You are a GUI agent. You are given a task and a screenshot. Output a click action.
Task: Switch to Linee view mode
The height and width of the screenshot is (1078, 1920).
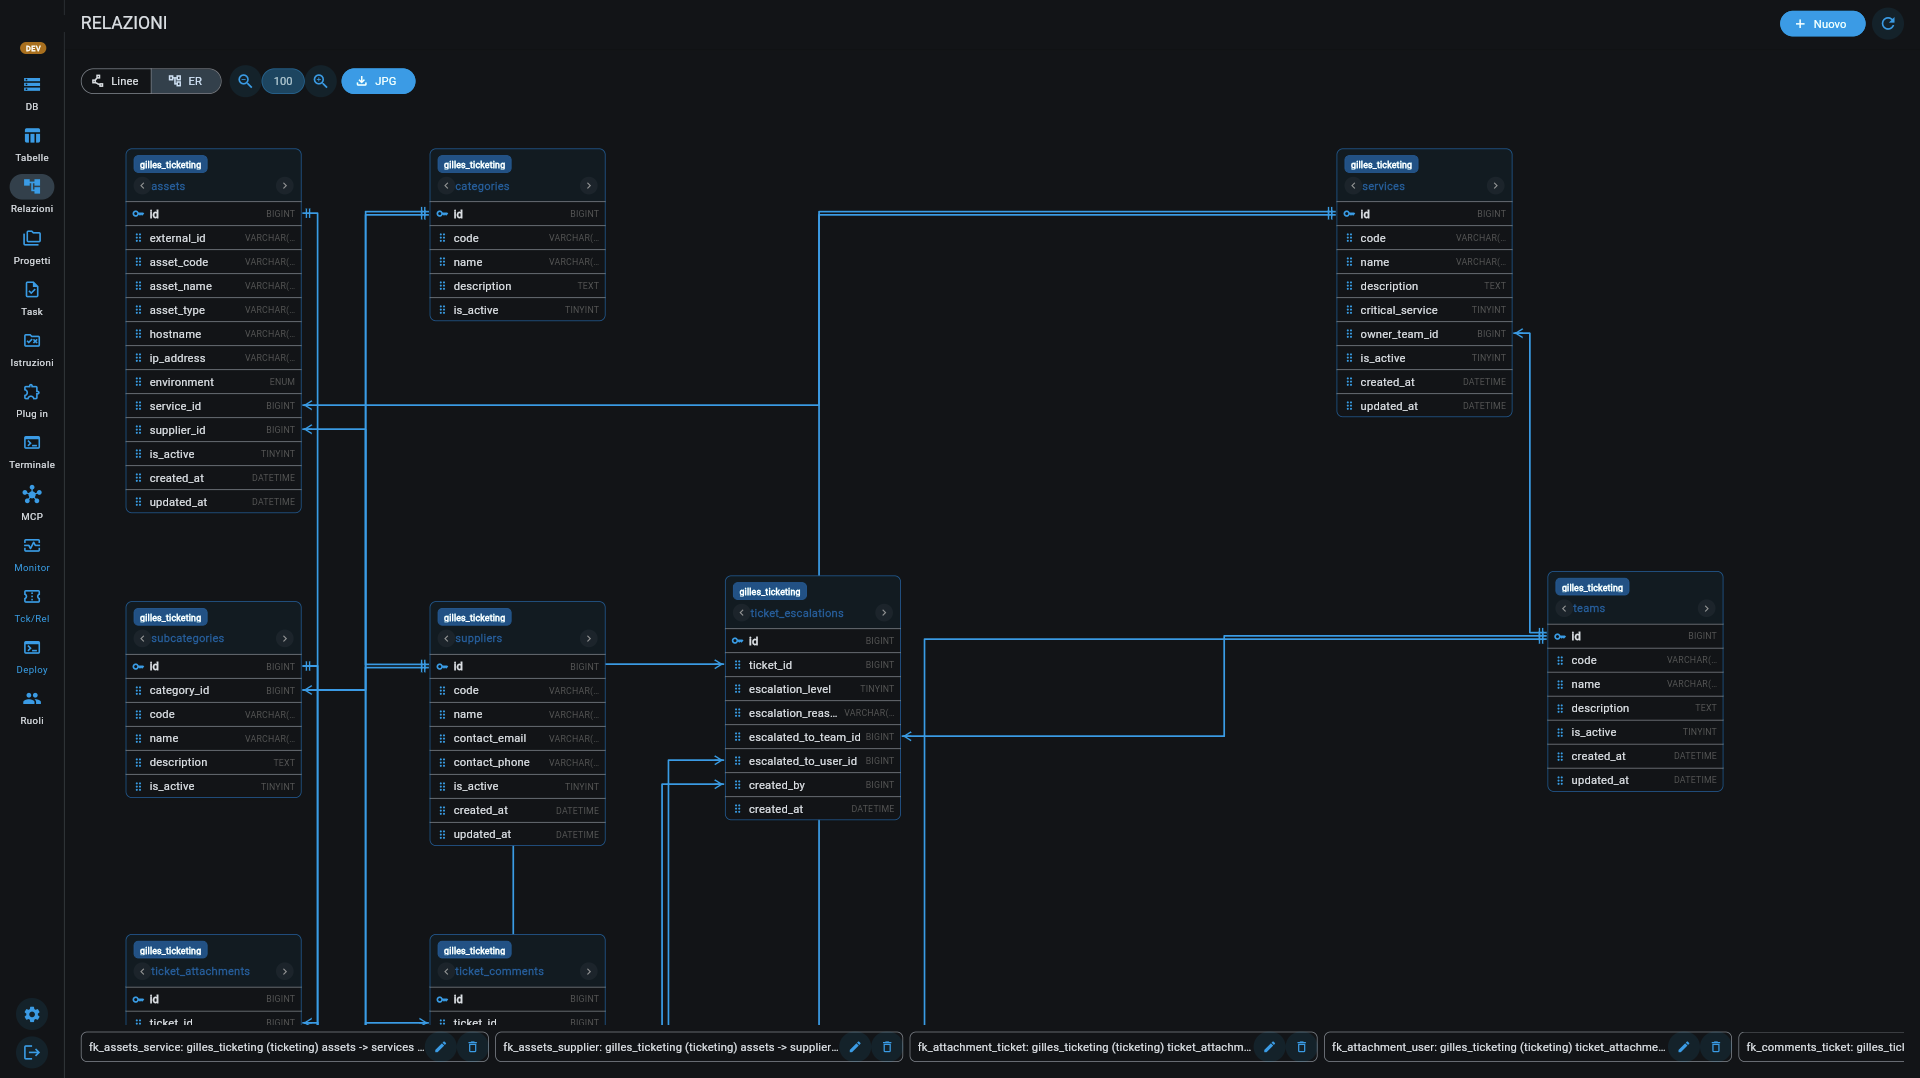click(x=116, y=81)
